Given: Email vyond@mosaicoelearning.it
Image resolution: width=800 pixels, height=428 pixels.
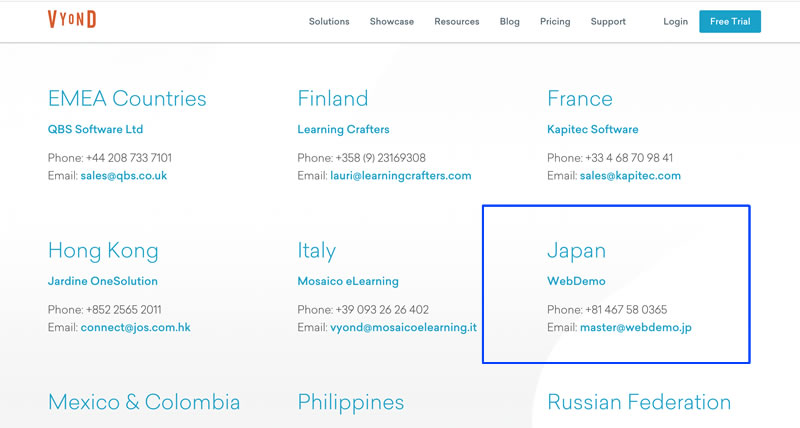Looking at the screenshot, I should tap(404, 328).
